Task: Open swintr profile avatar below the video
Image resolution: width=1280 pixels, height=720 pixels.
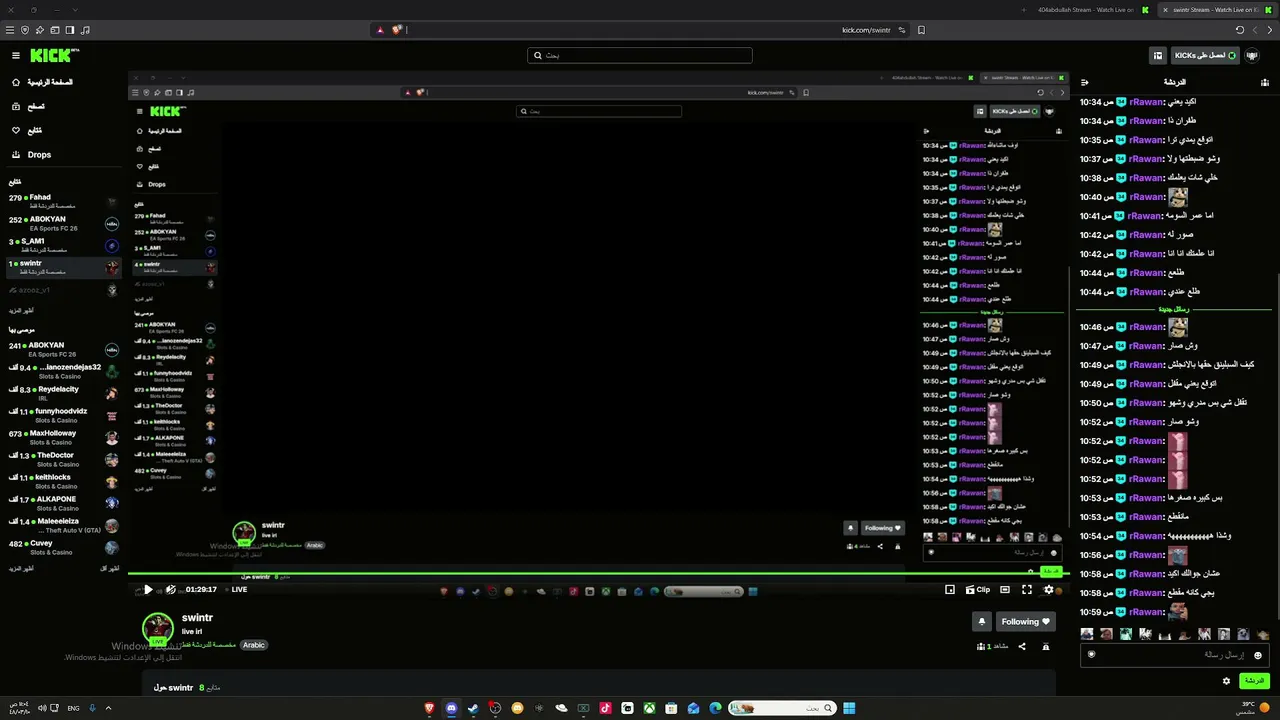Action: pyautogui.click(x=158, y=629)
